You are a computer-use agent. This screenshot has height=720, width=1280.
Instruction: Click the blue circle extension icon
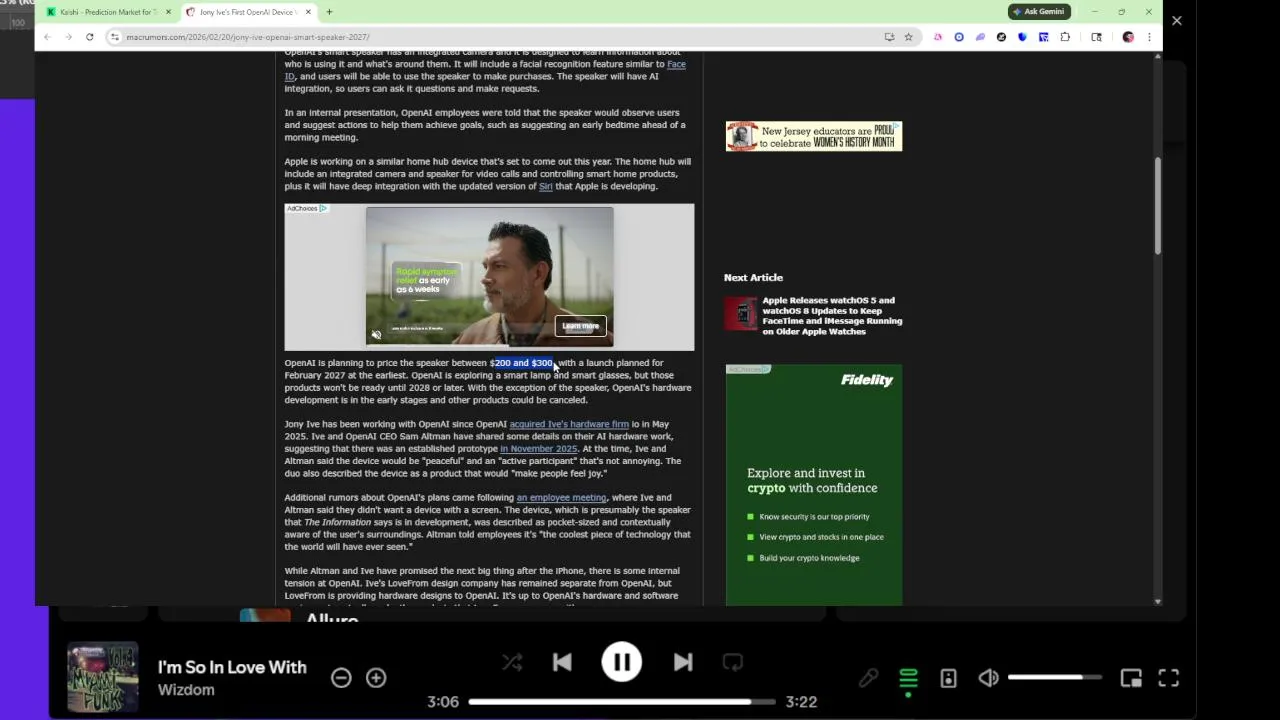tap(958, 37)
